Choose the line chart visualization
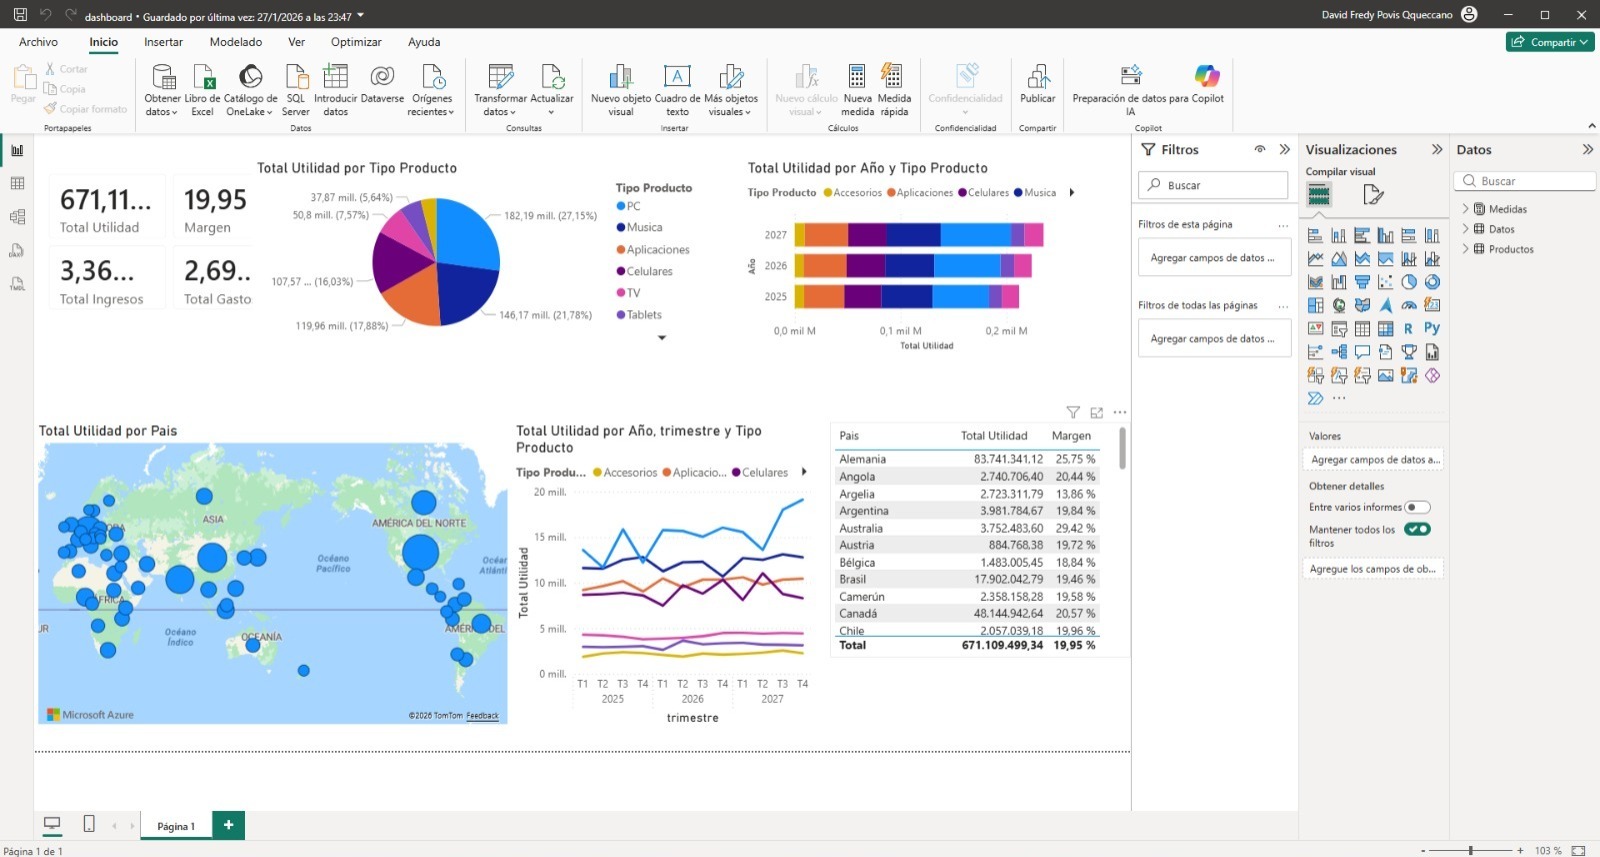The image size is (1600, 857). tap(1315, 259)
